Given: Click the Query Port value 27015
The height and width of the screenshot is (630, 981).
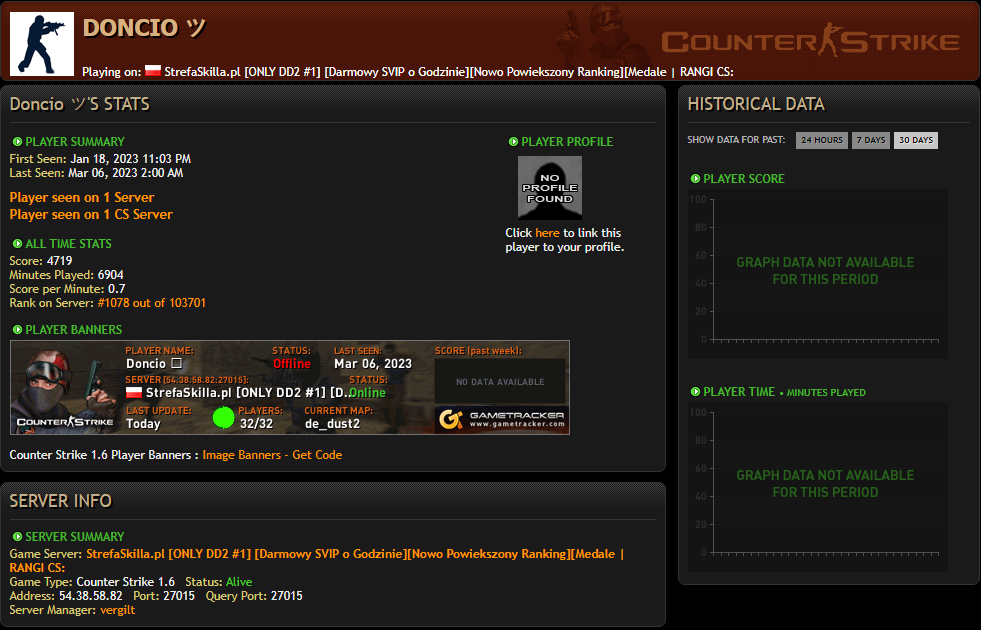Looking at the screenshot, I should click(x=287, y=596).
